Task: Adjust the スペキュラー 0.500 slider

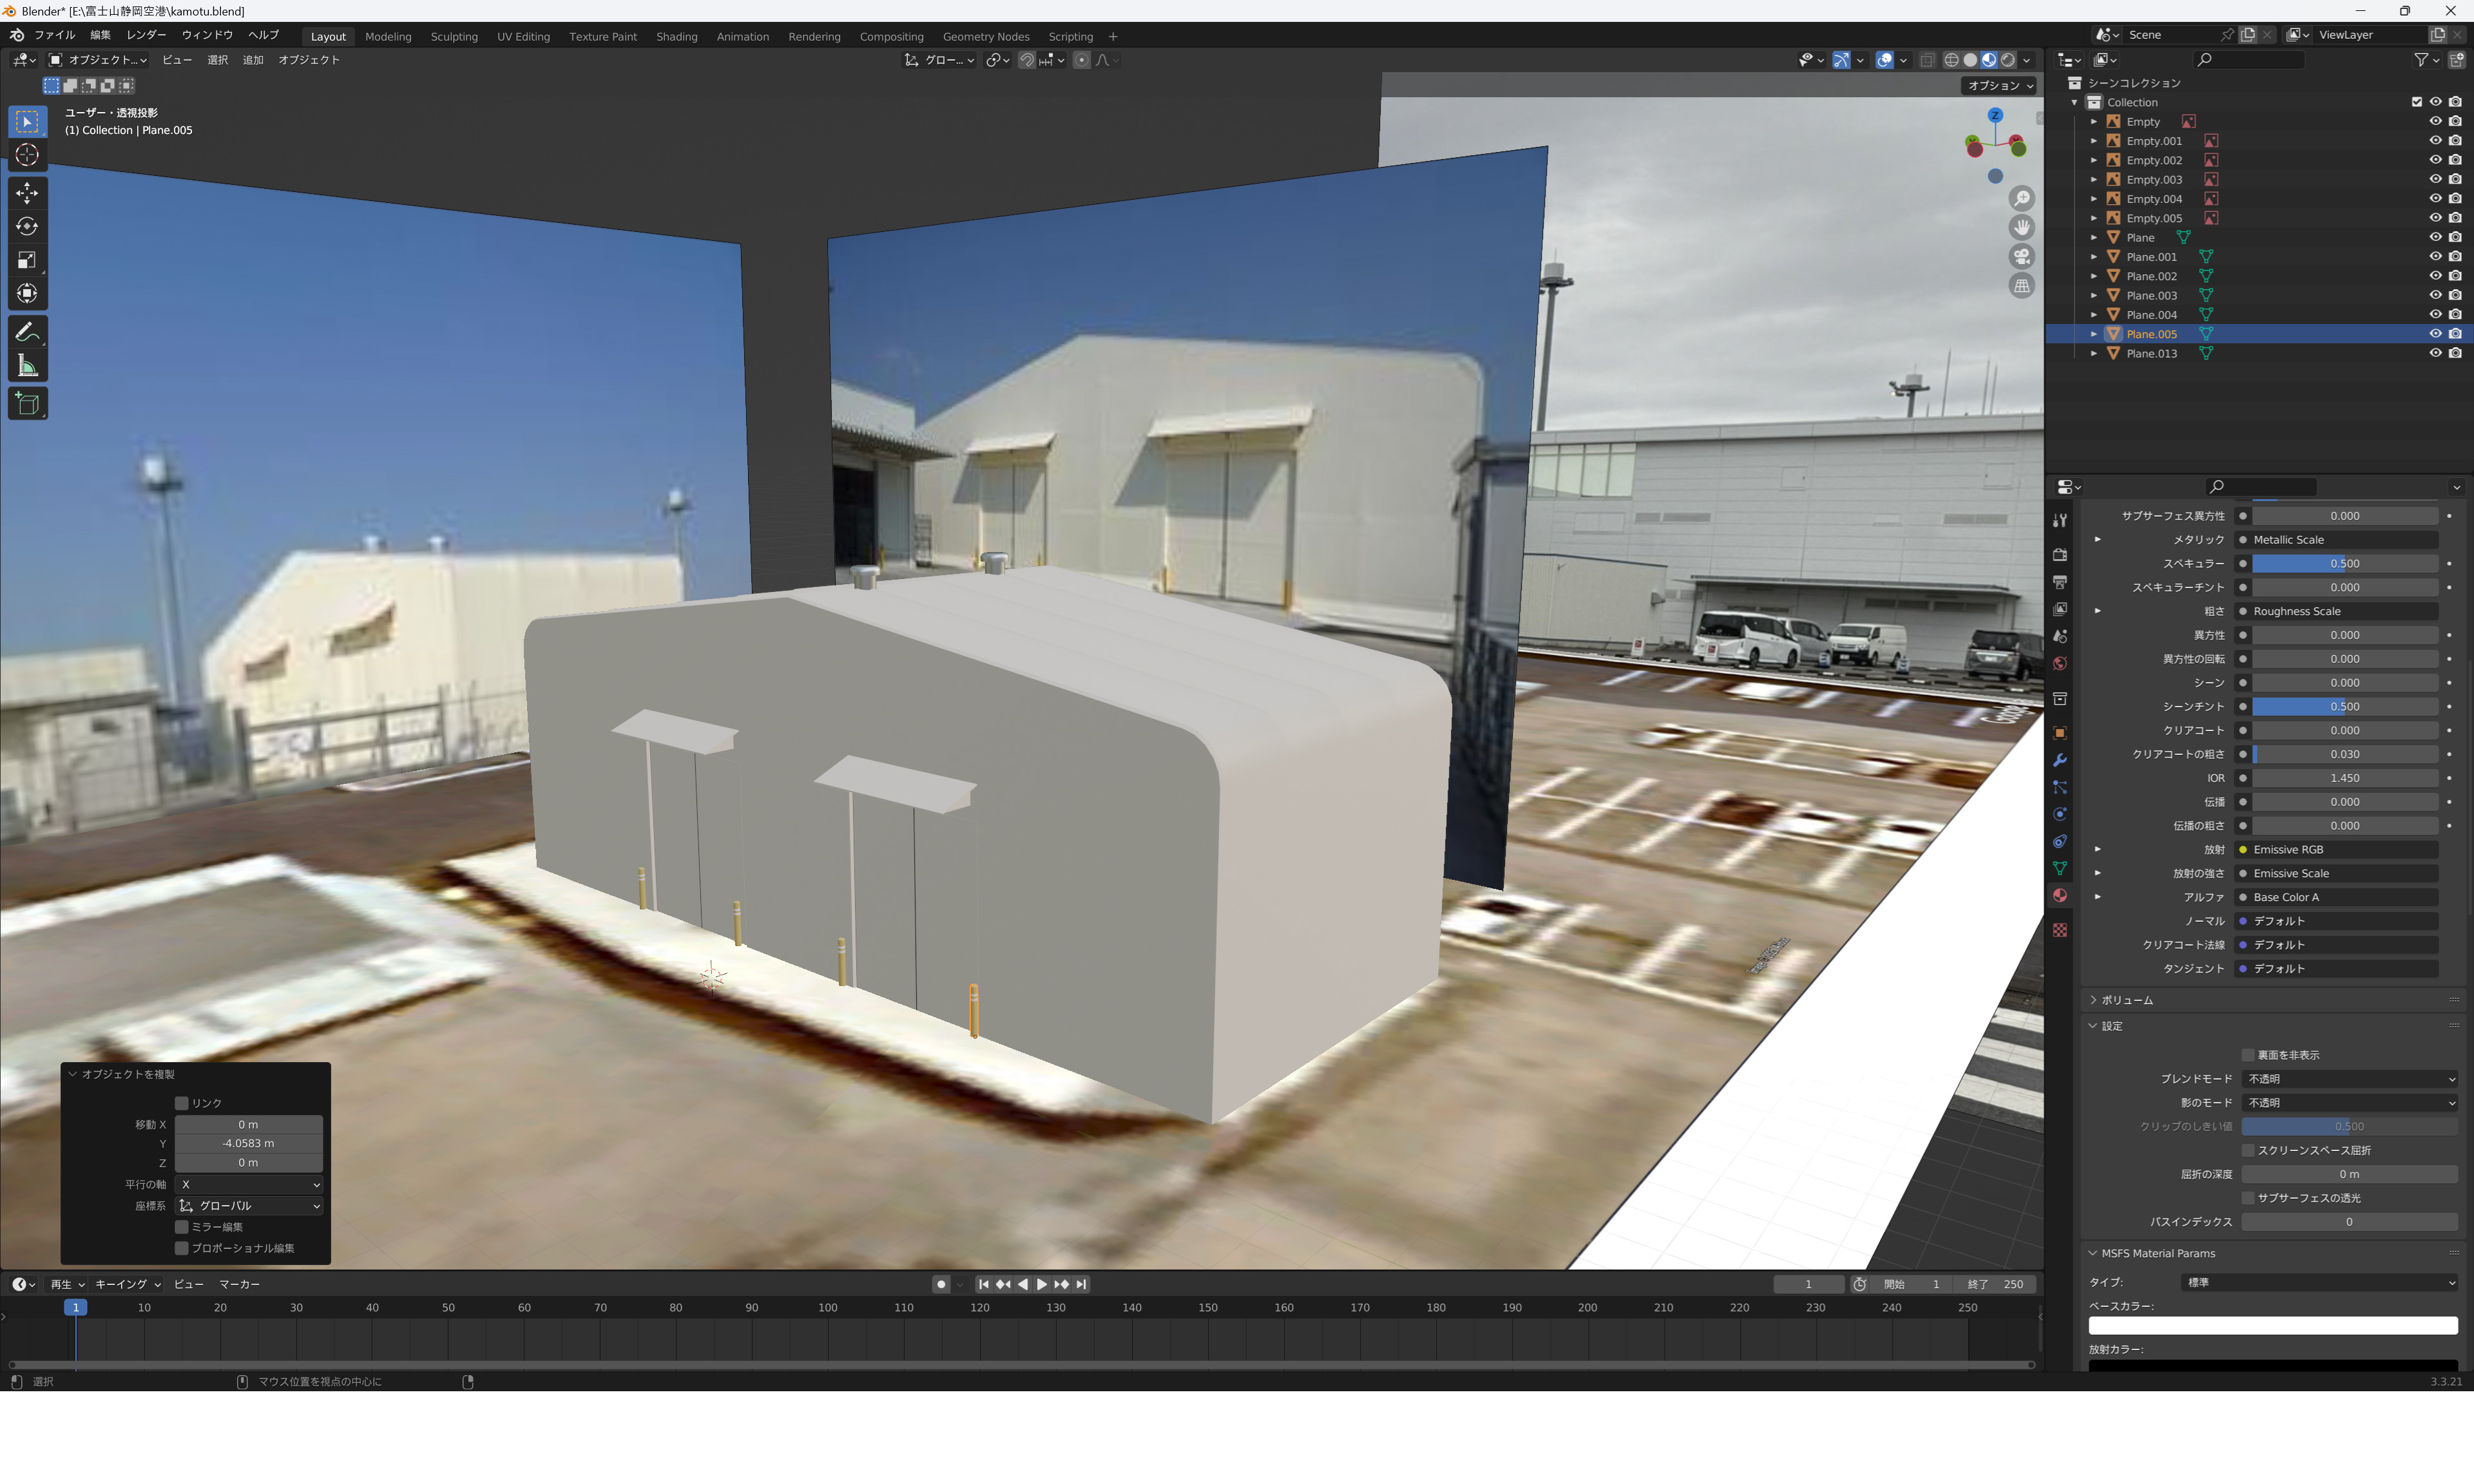Action: 2344,564
